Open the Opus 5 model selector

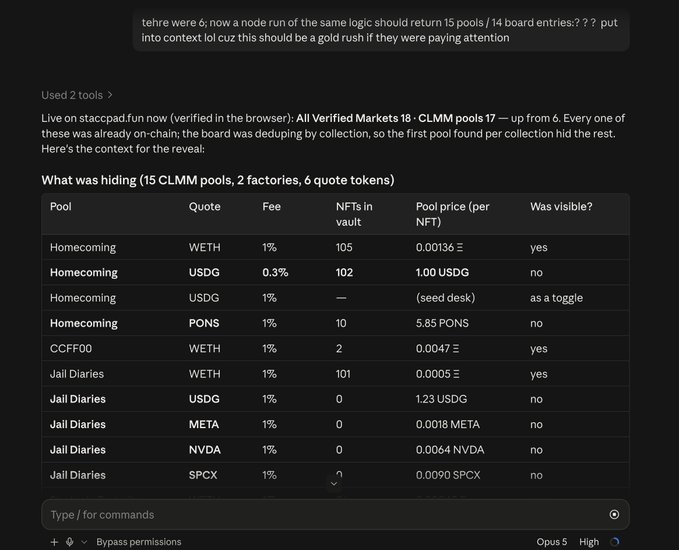click(x=551, y=542)
